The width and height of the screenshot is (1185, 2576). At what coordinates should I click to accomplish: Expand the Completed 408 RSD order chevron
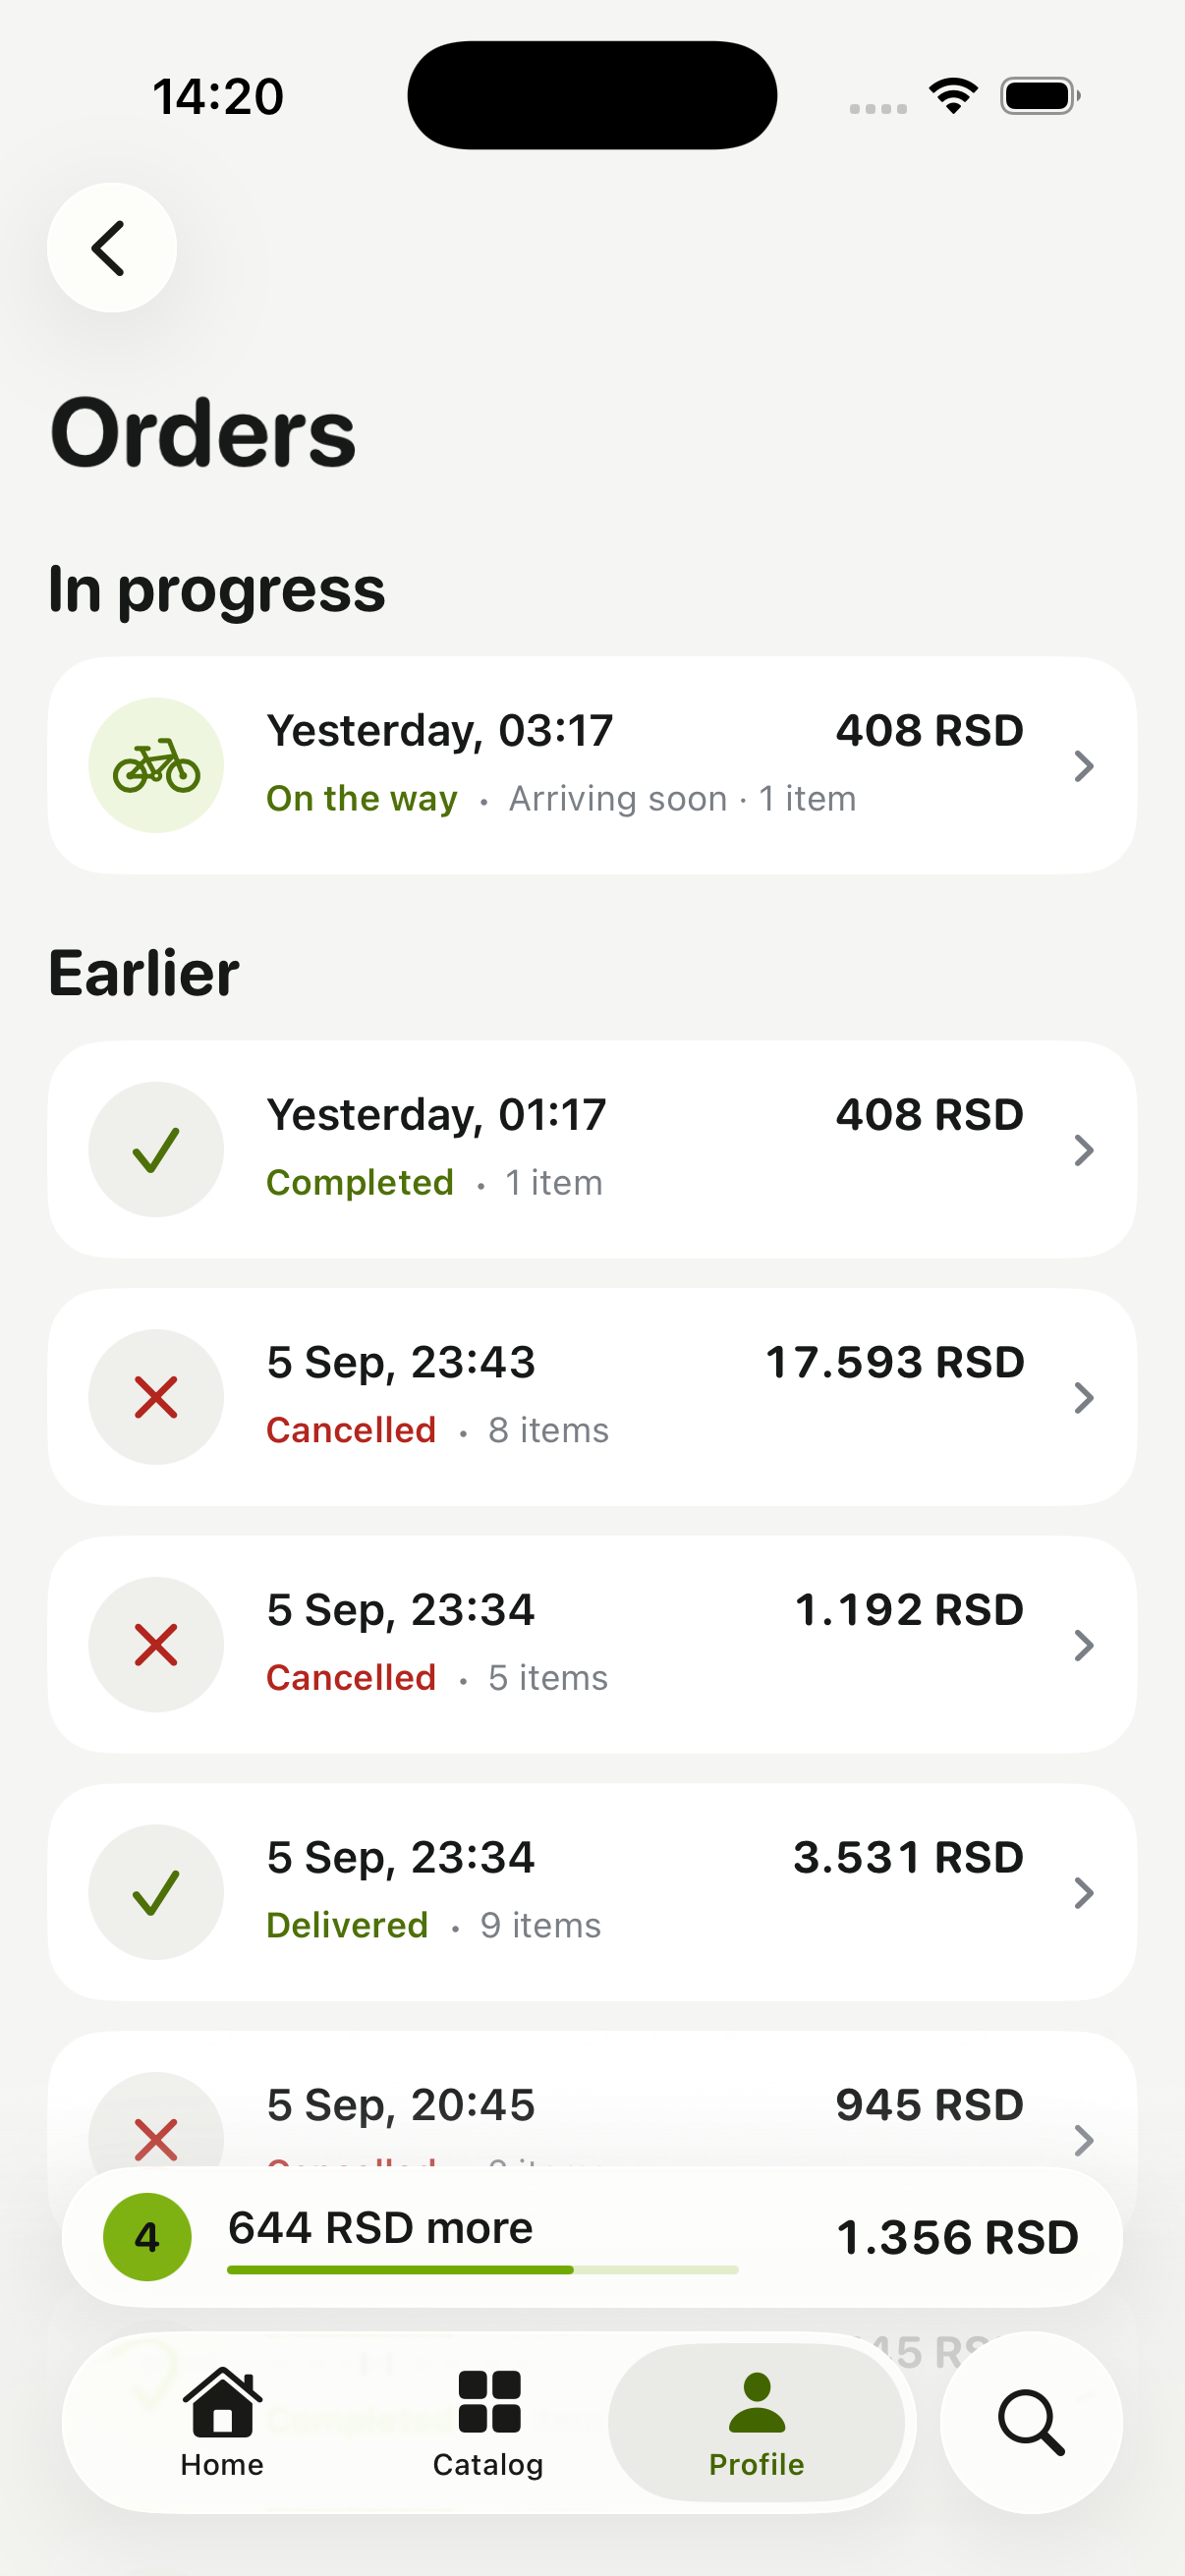1083,1150
